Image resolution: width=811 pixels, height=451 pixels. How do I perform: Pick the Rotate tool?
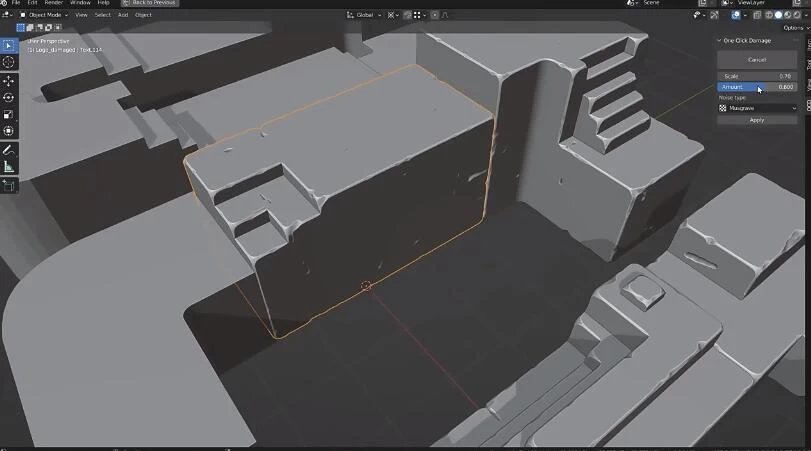(x=9, y=98)
